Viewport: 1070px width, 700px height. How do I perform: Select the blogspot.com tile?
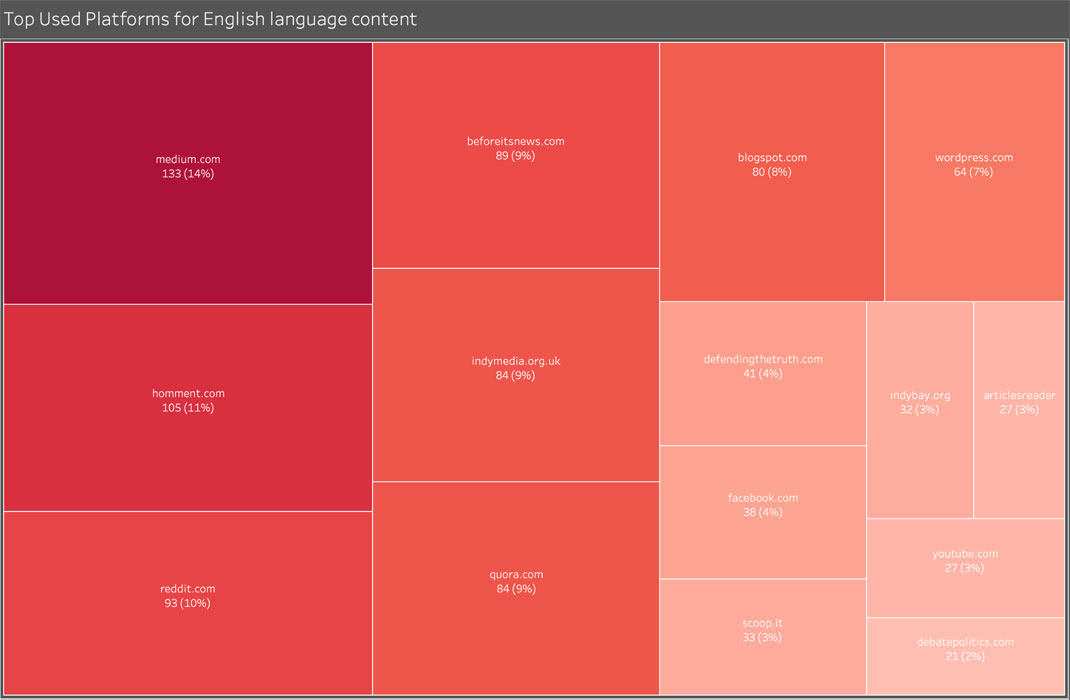(x=772, y=172)
